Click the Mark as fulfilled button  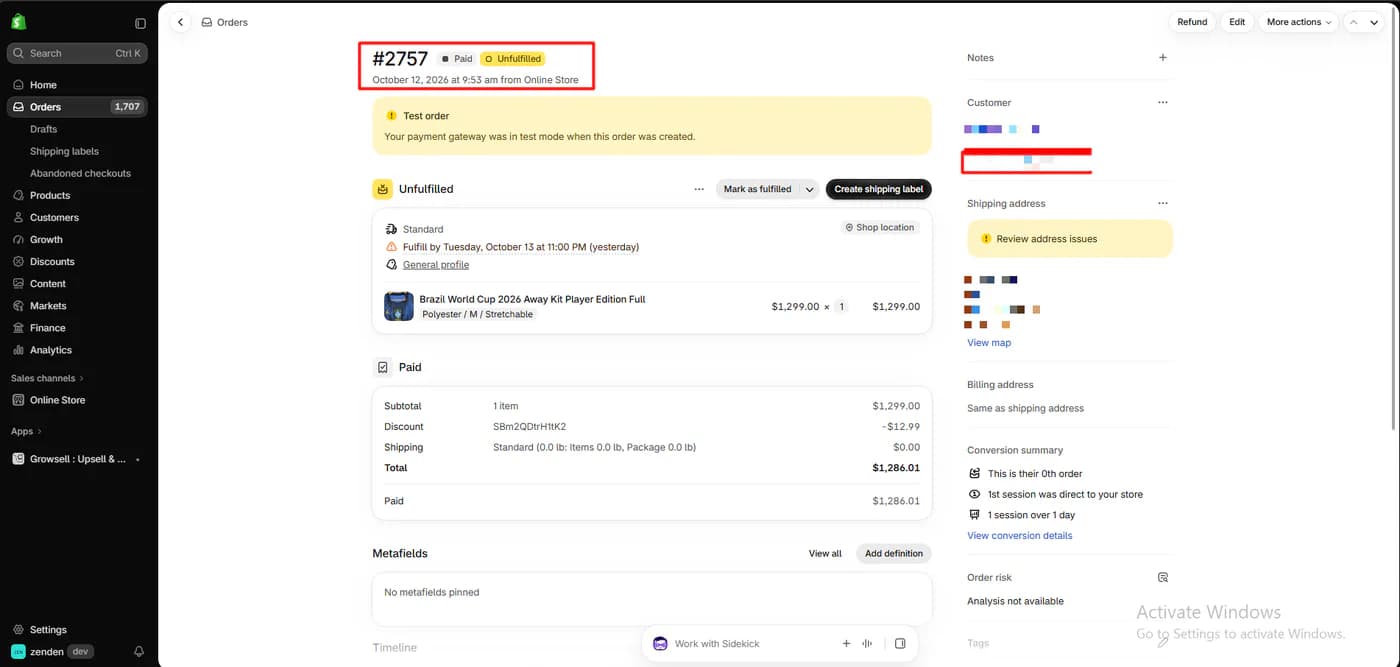point(757,189)
